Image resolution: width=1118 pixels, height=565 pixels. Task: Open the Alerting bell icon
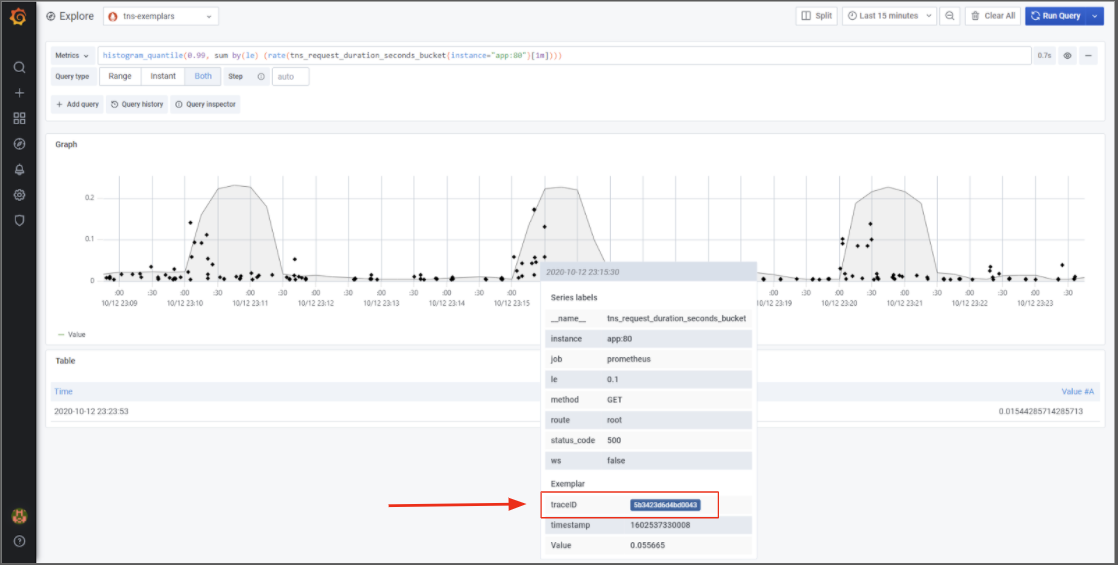coord(19,169)
